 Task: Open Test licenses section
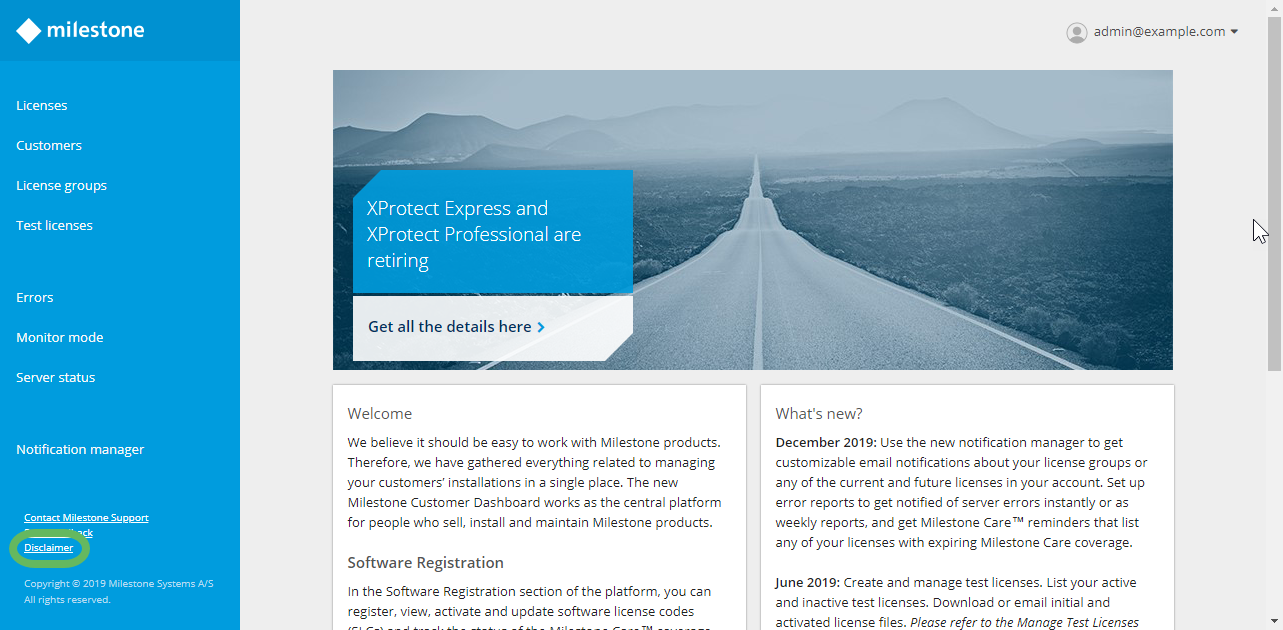54,226
